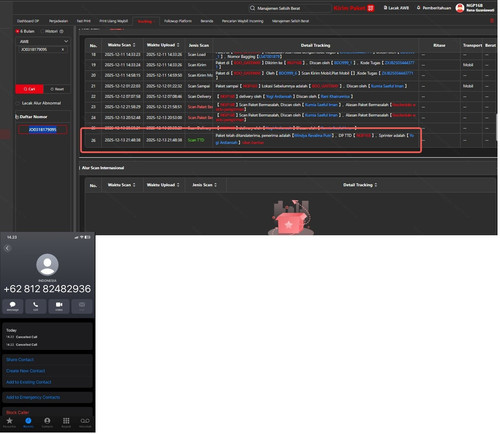500x434 pixels.
Task: Open the Recents clock tab on phone
Action: point(28,422)
